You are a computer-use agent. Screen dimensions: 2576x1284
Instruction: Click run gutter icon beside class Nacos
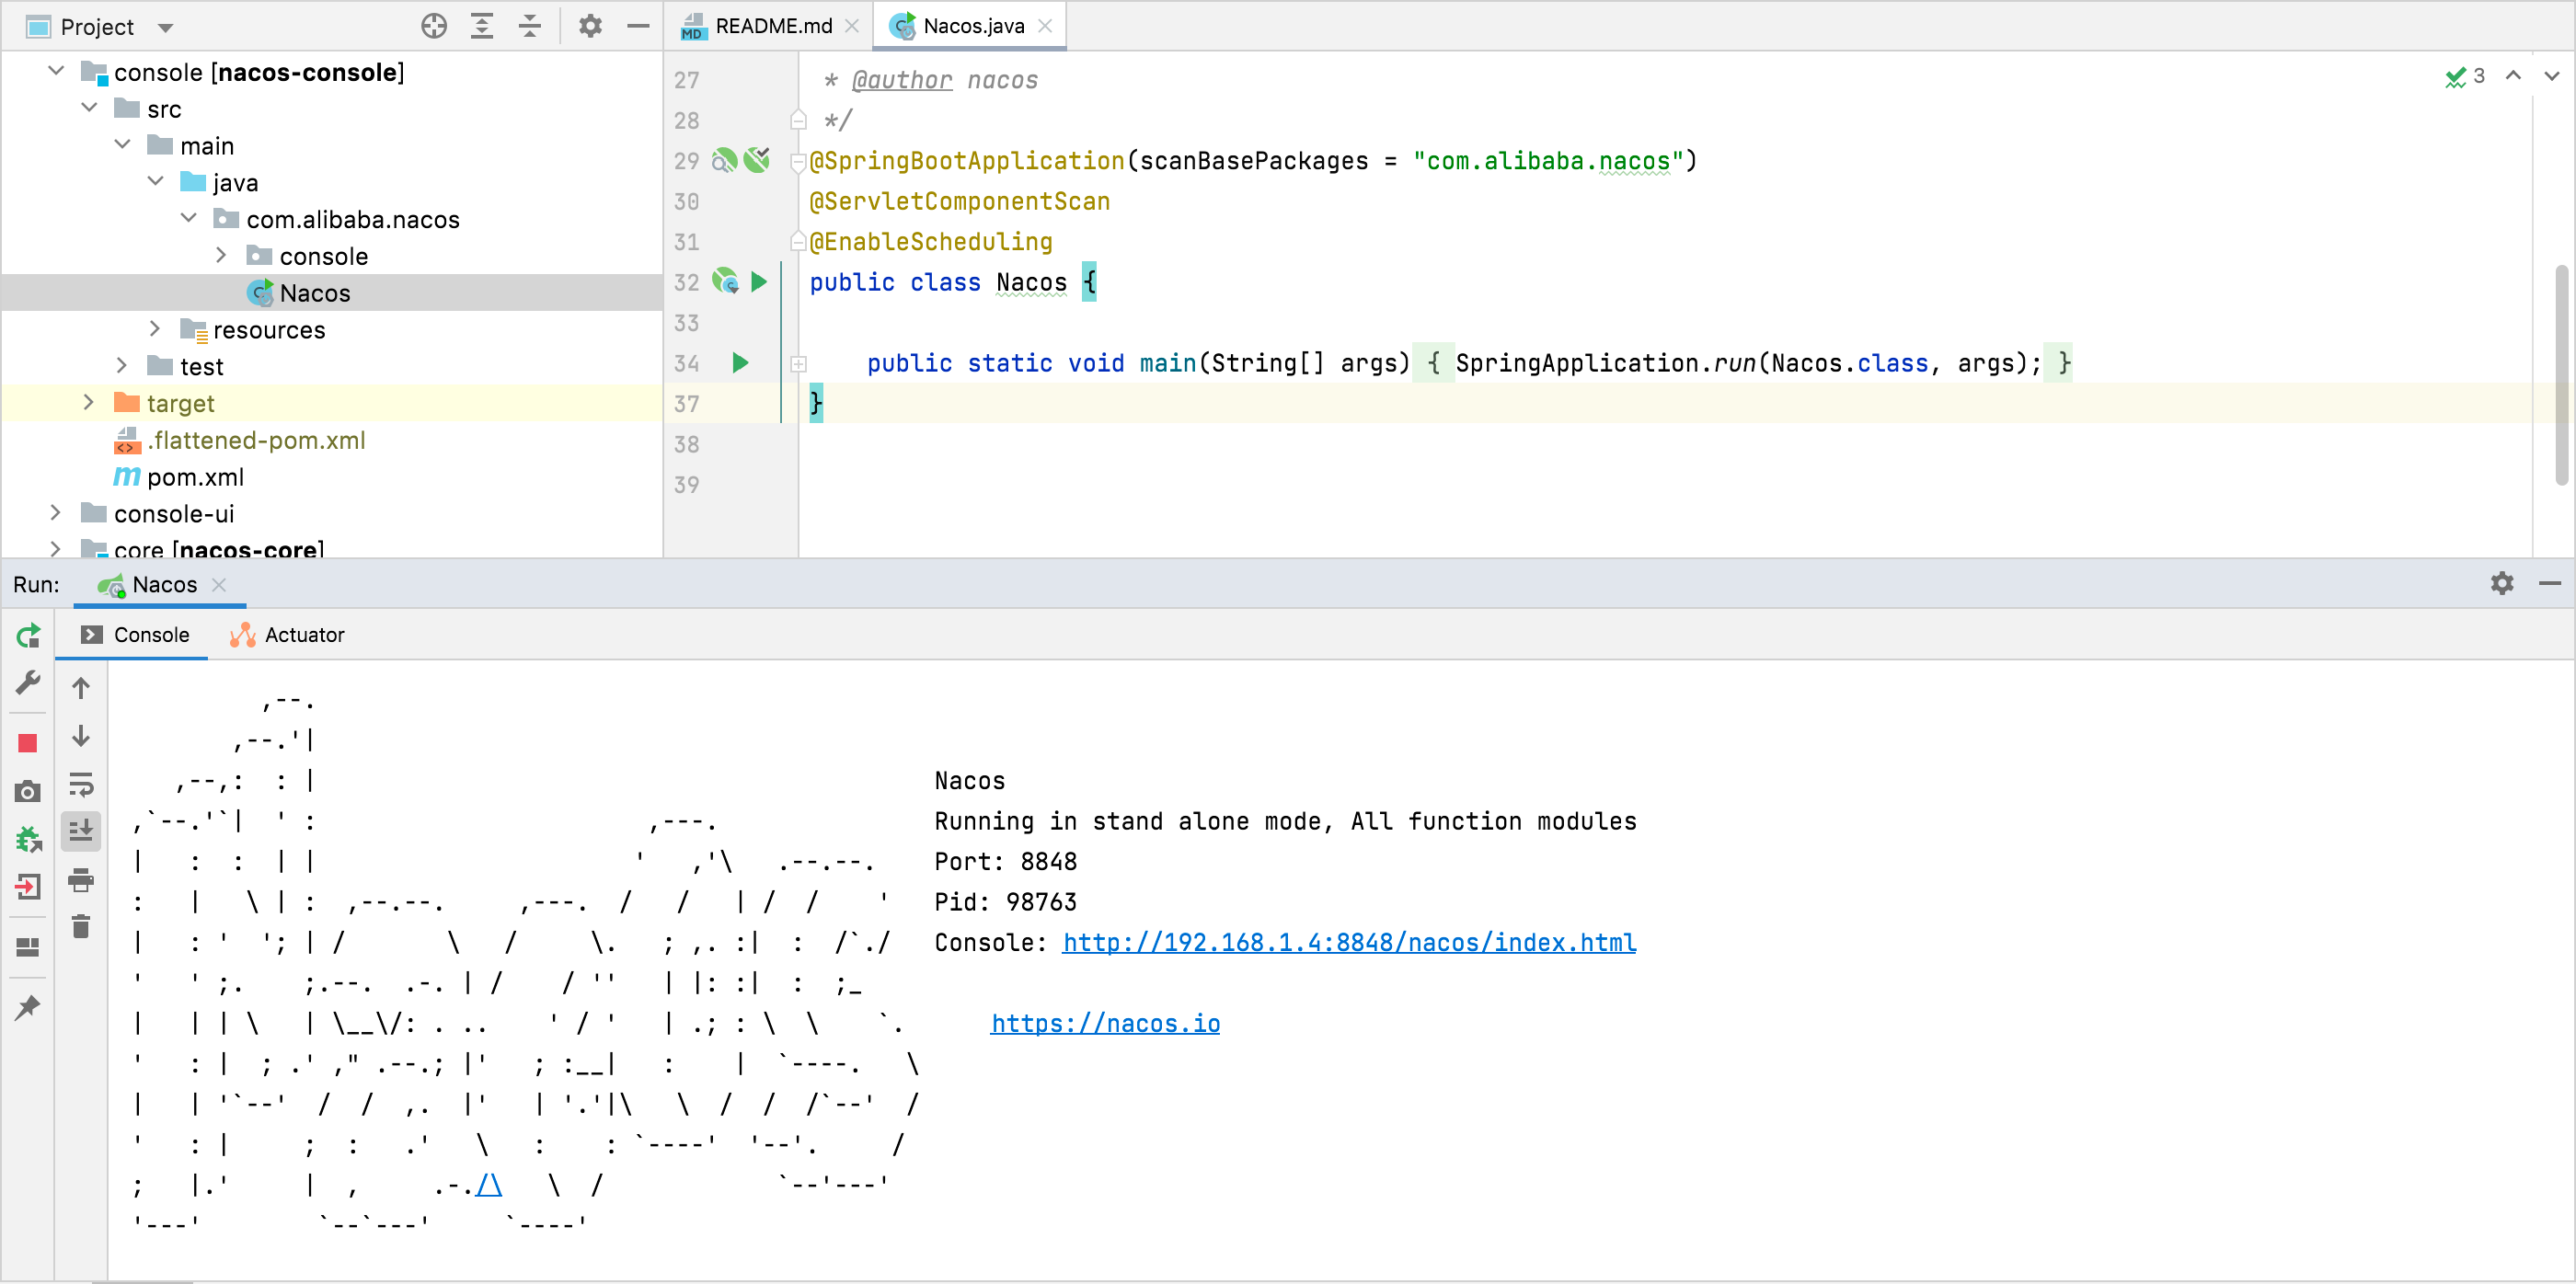point(759,282)
